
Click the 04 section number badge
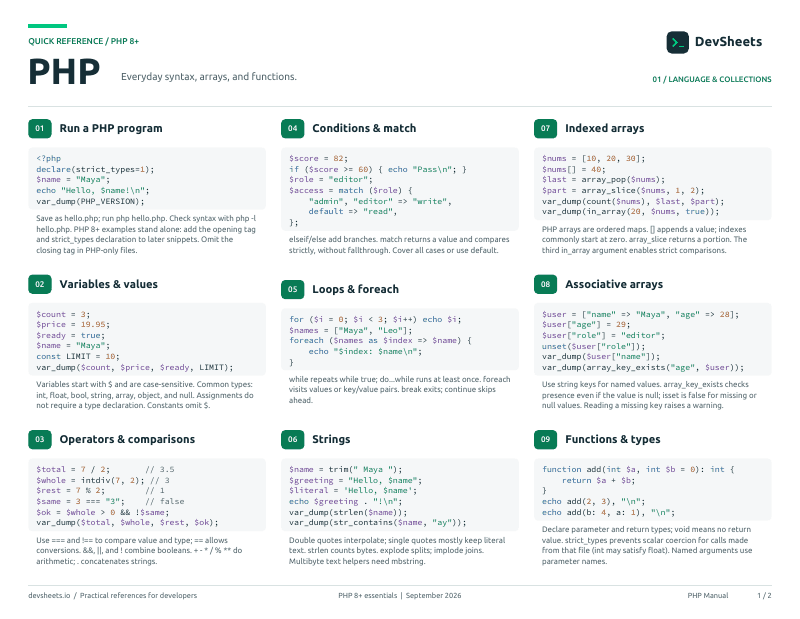coord(292,129)
